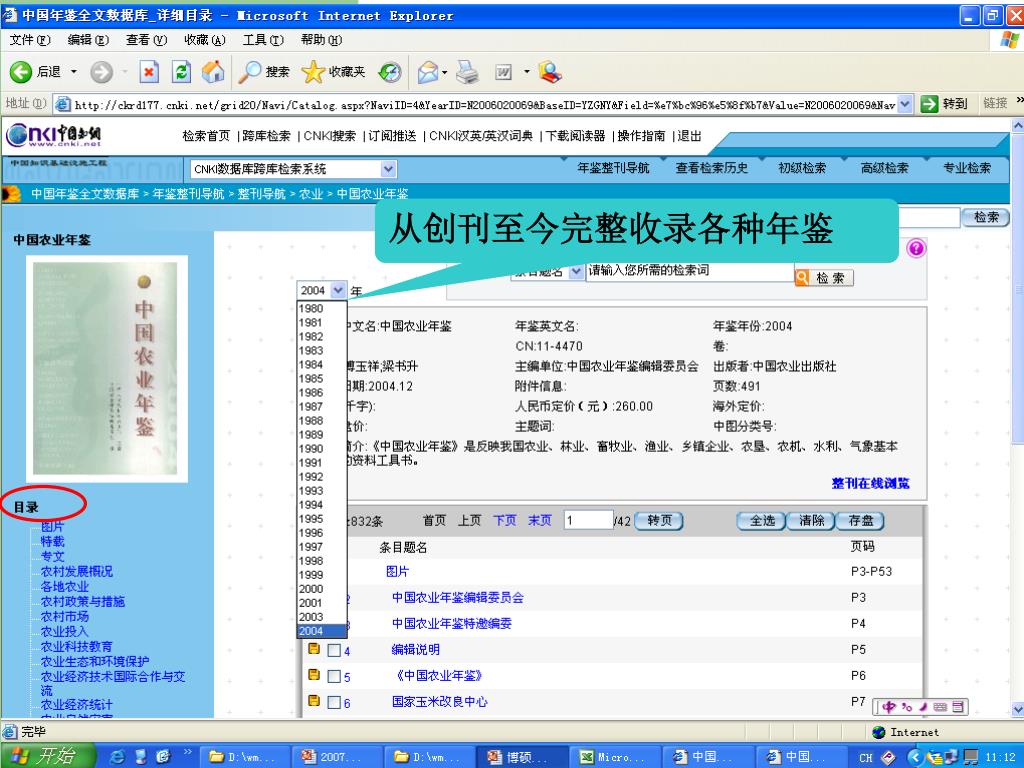
Task: Click the 存盘 button
Action: coord(861,520)
